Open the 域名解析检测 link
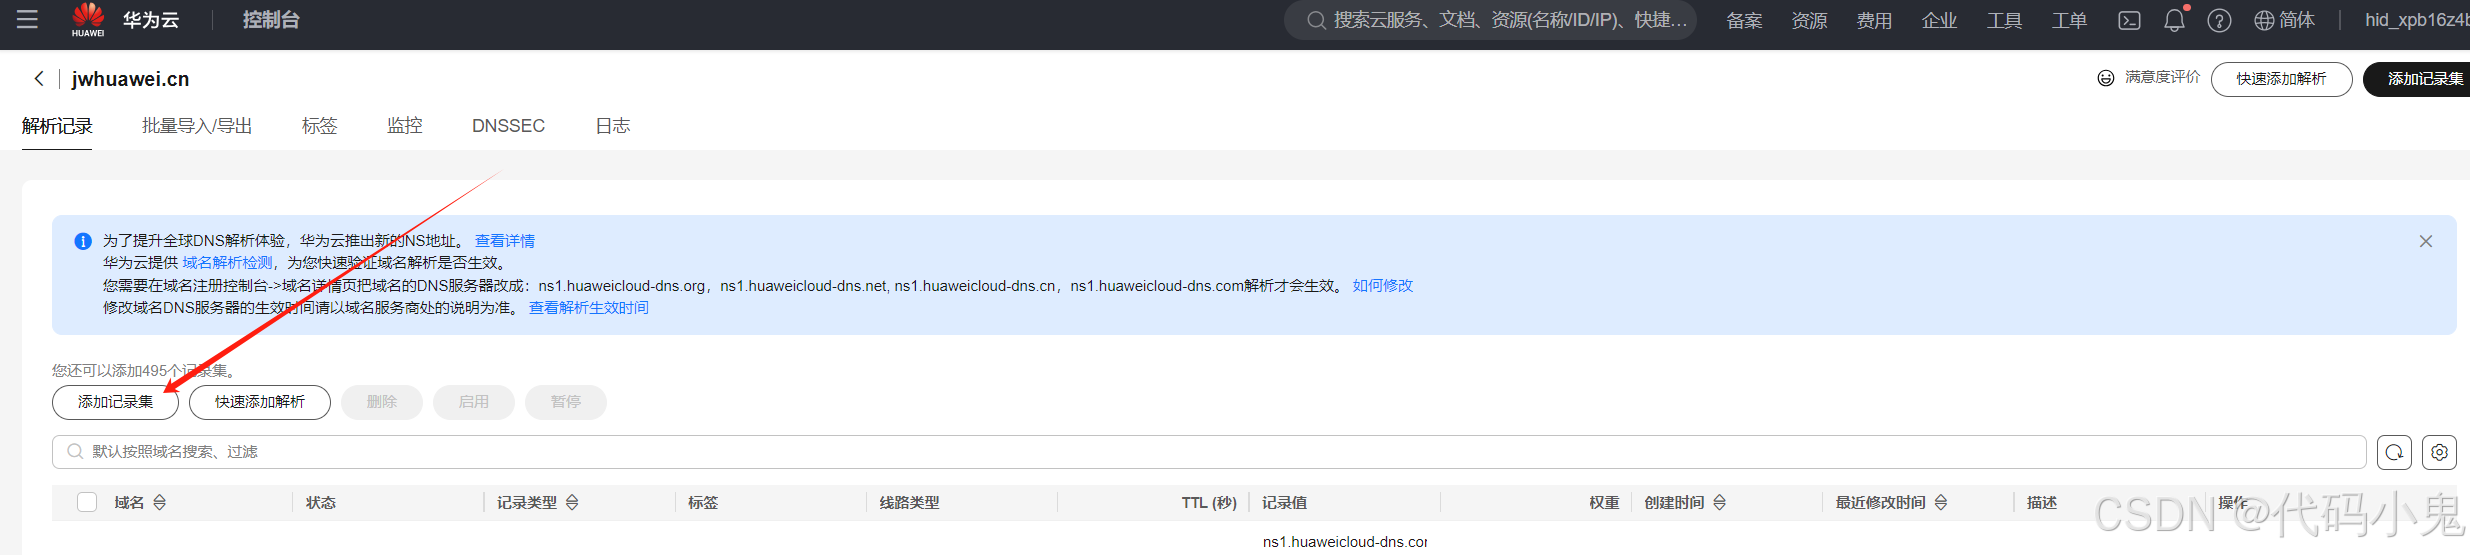The height and width of the screenshot is (555, 2470). tap(227, 263)
